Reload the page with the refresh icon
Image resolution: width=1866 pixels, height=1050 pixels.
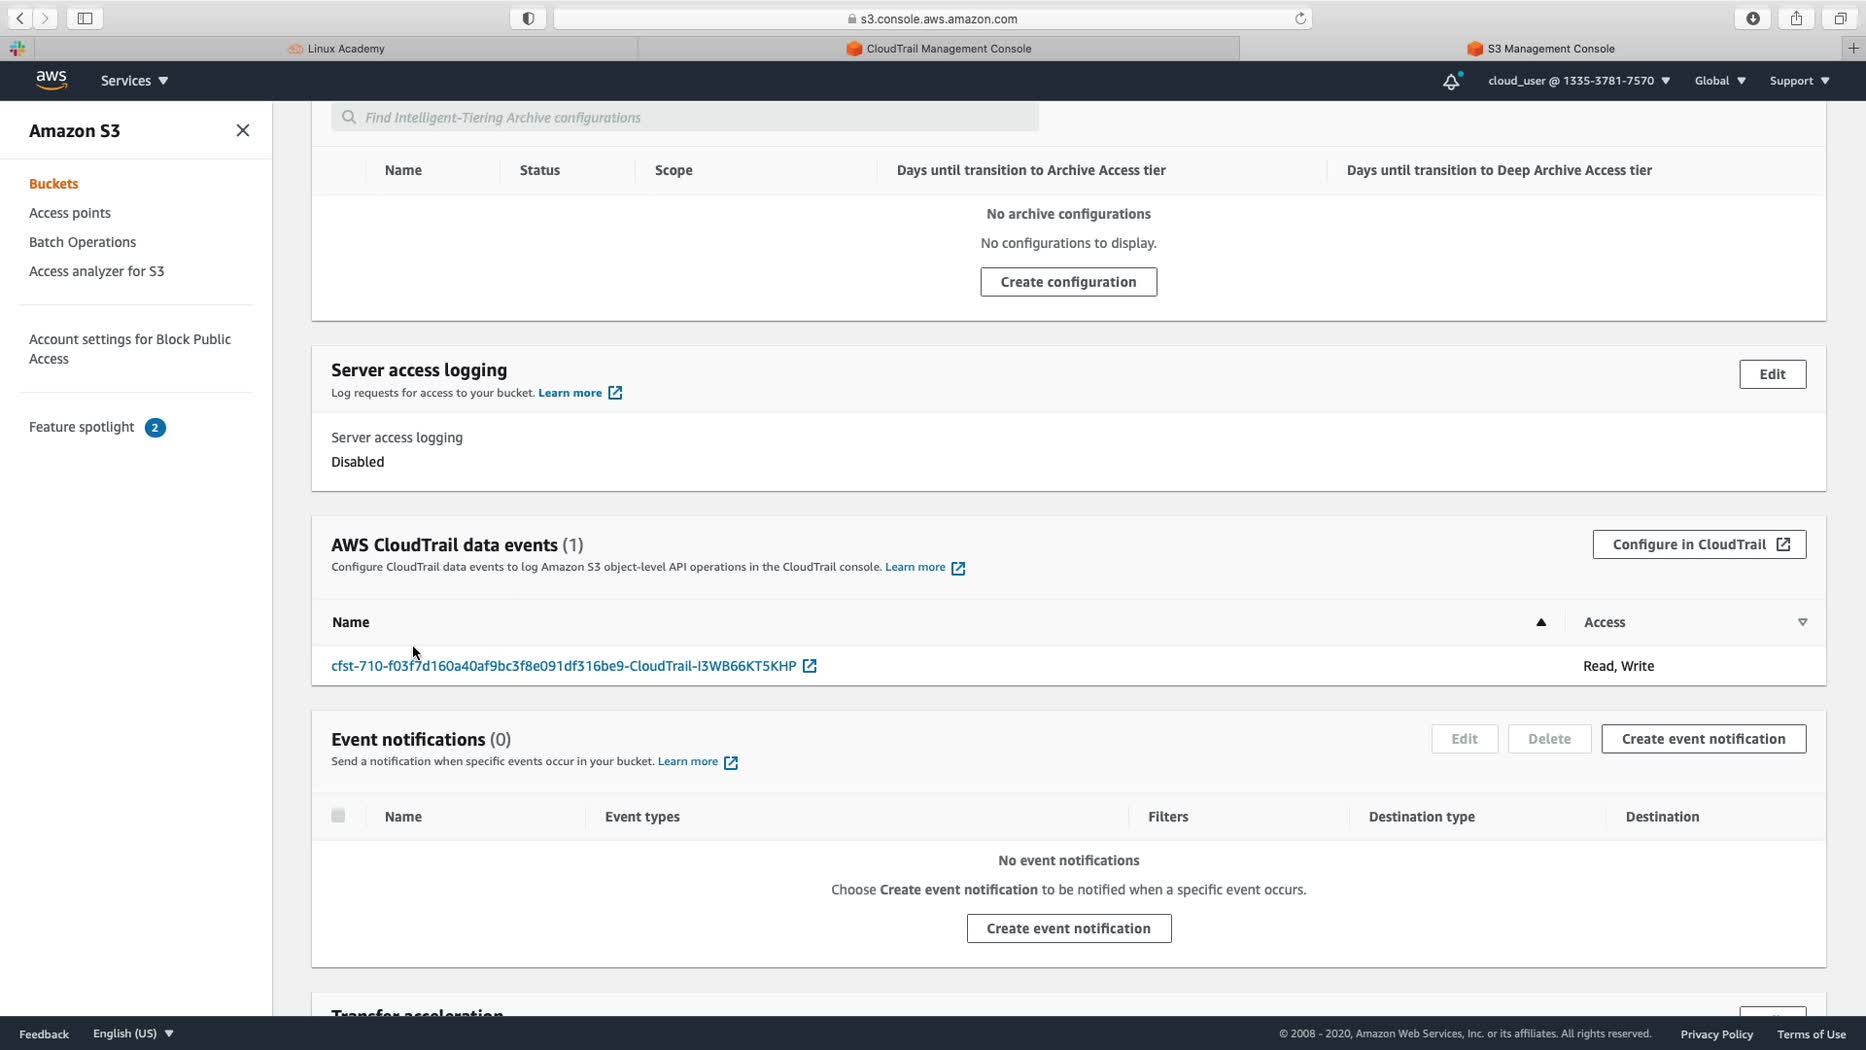1300,18
